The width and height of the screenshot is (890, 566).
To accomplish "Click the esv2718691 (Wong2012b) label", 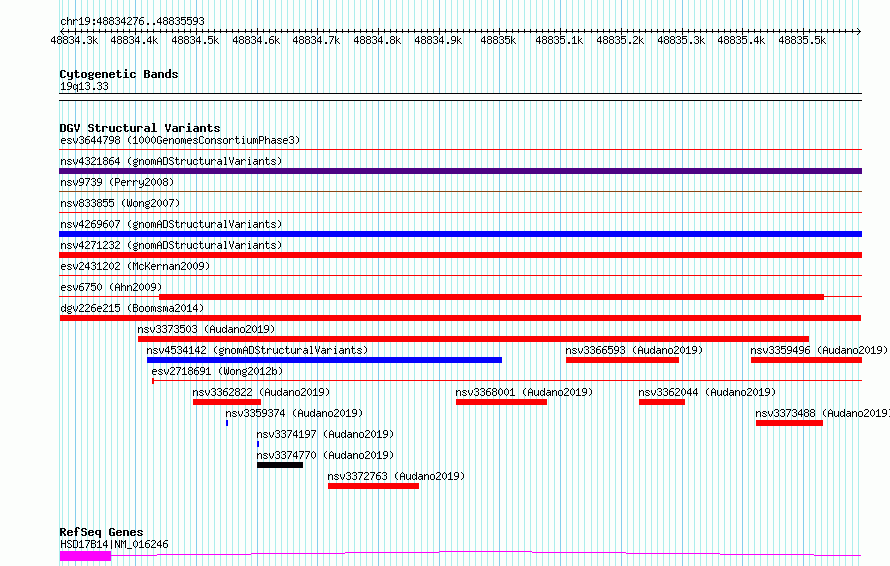I will pos(217,371).
